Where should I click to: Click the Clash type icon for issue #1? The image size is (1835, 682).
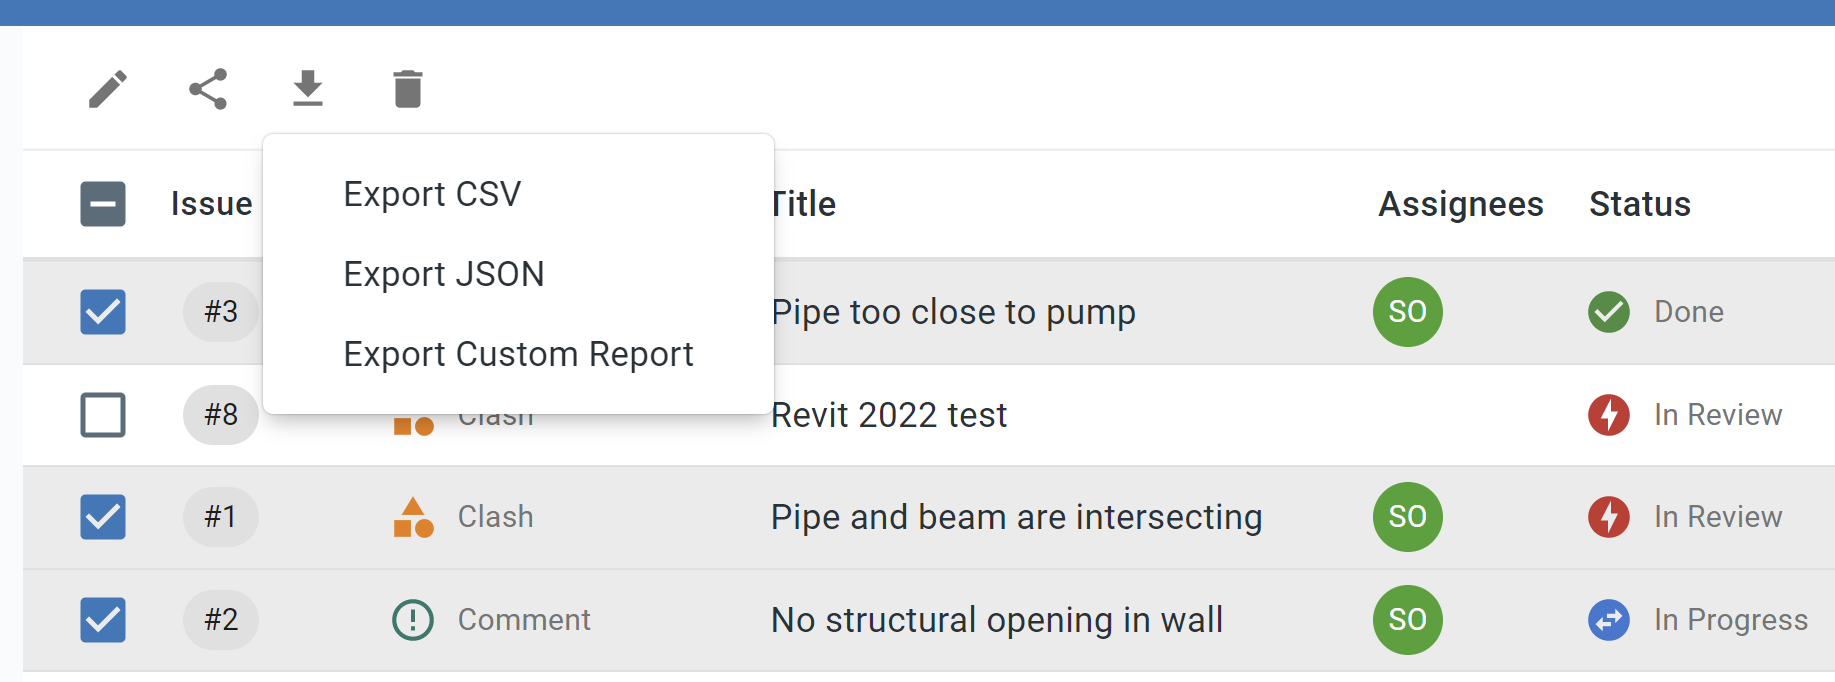tap(413, 517)
